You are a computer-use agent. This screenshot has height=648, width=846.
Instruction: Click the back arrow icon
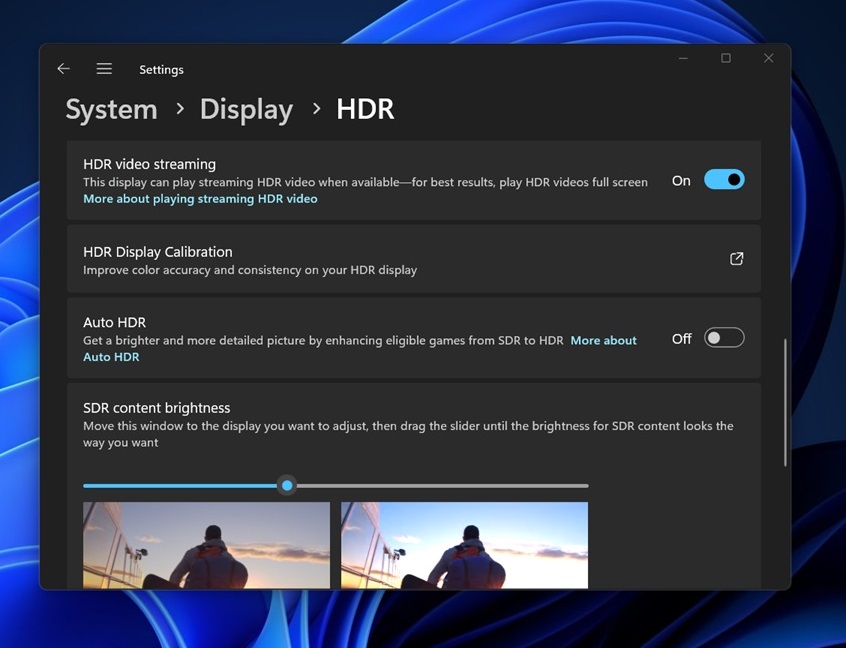[x=63, y=68]
